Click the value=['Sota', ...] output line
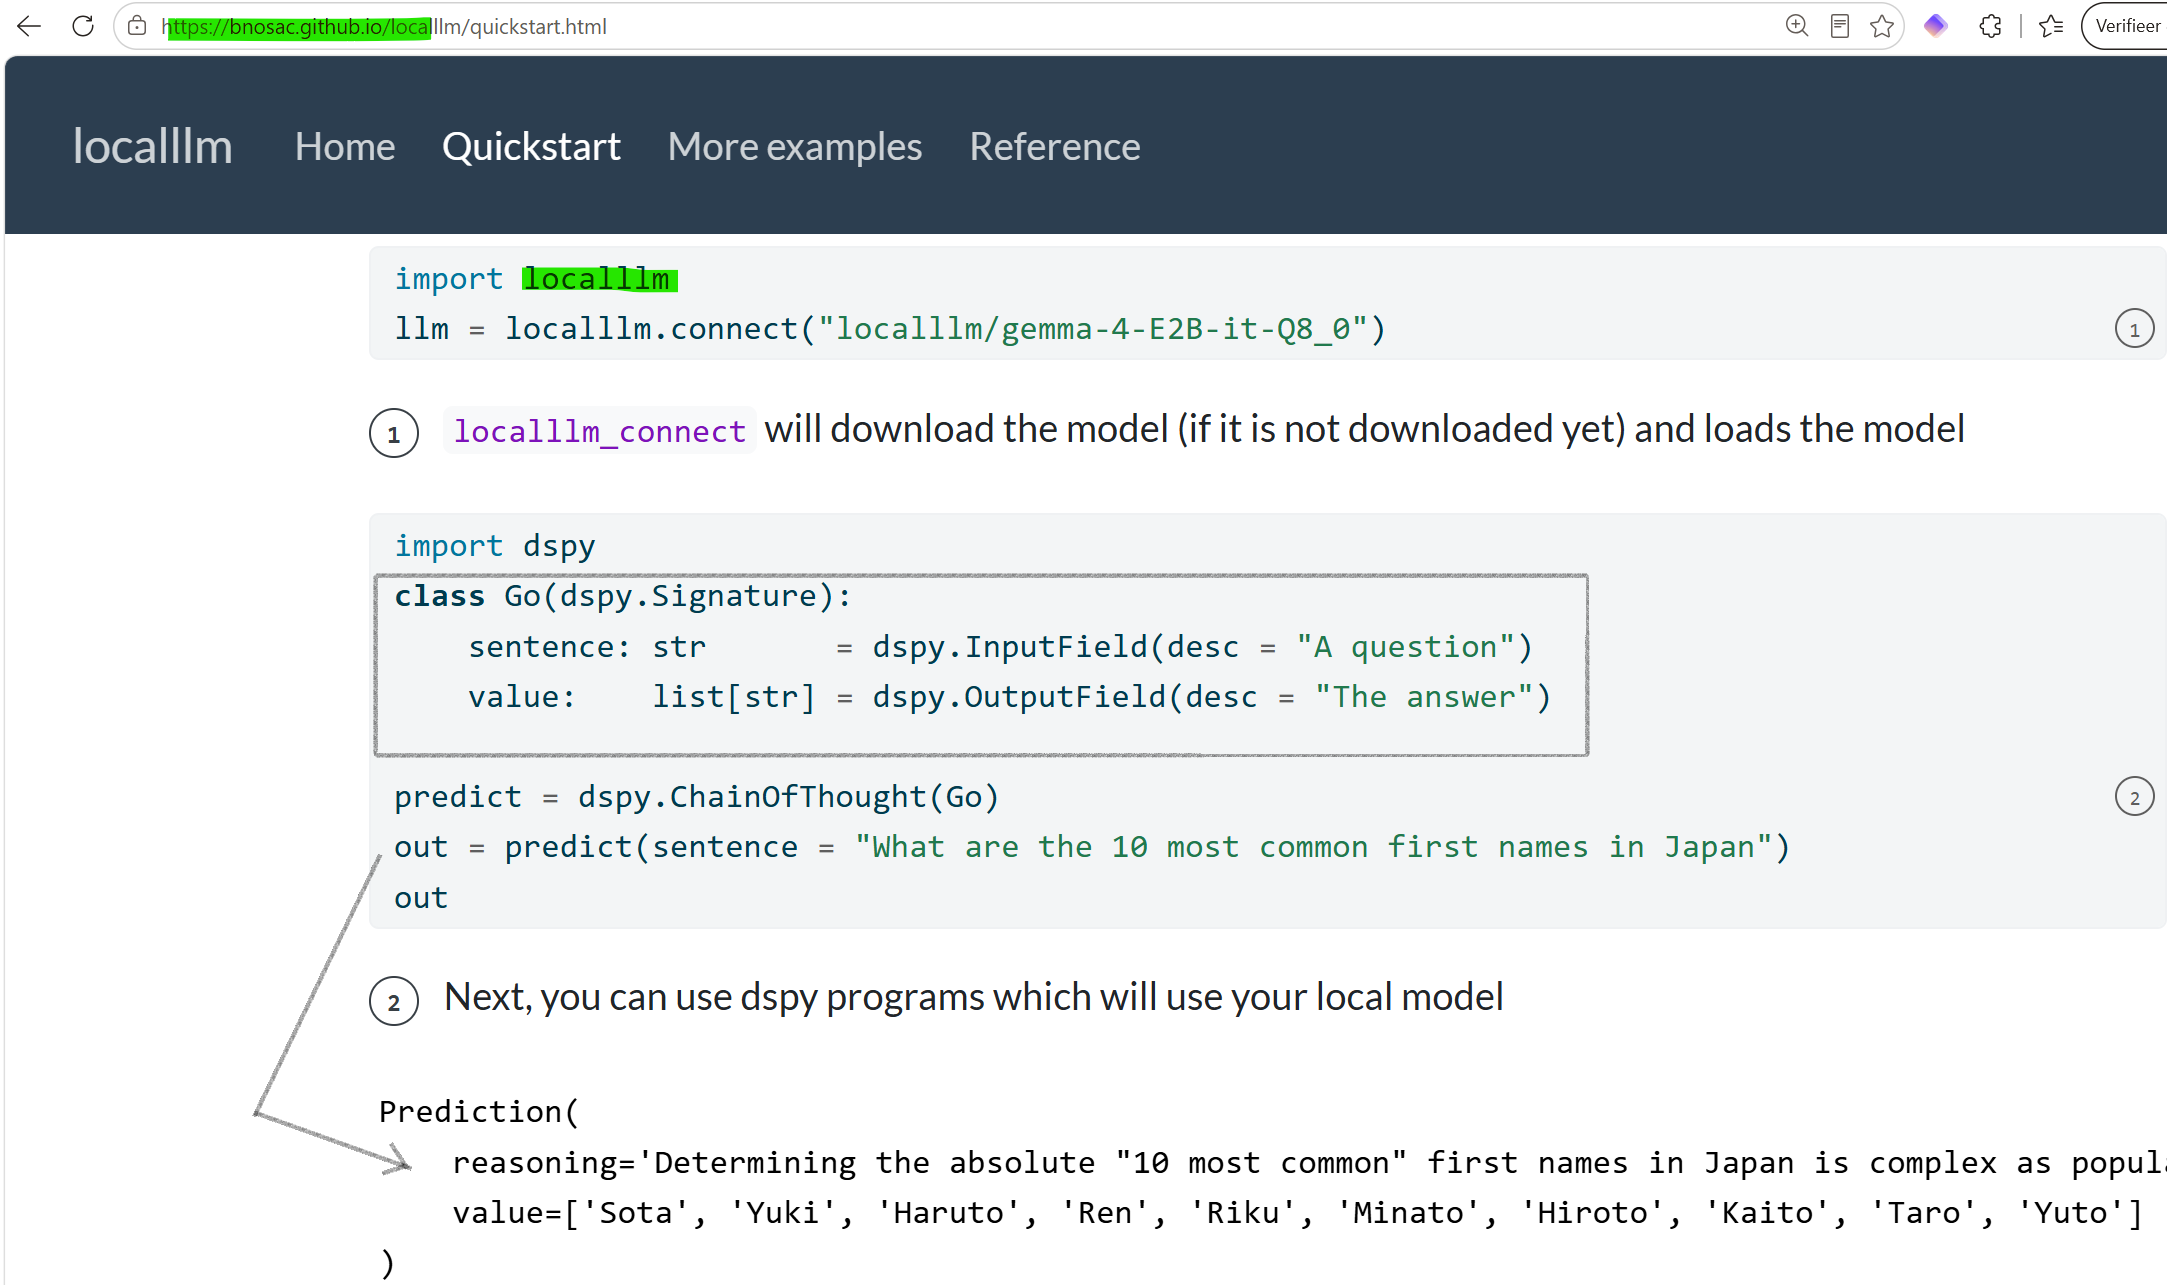 [1297, 1213]
